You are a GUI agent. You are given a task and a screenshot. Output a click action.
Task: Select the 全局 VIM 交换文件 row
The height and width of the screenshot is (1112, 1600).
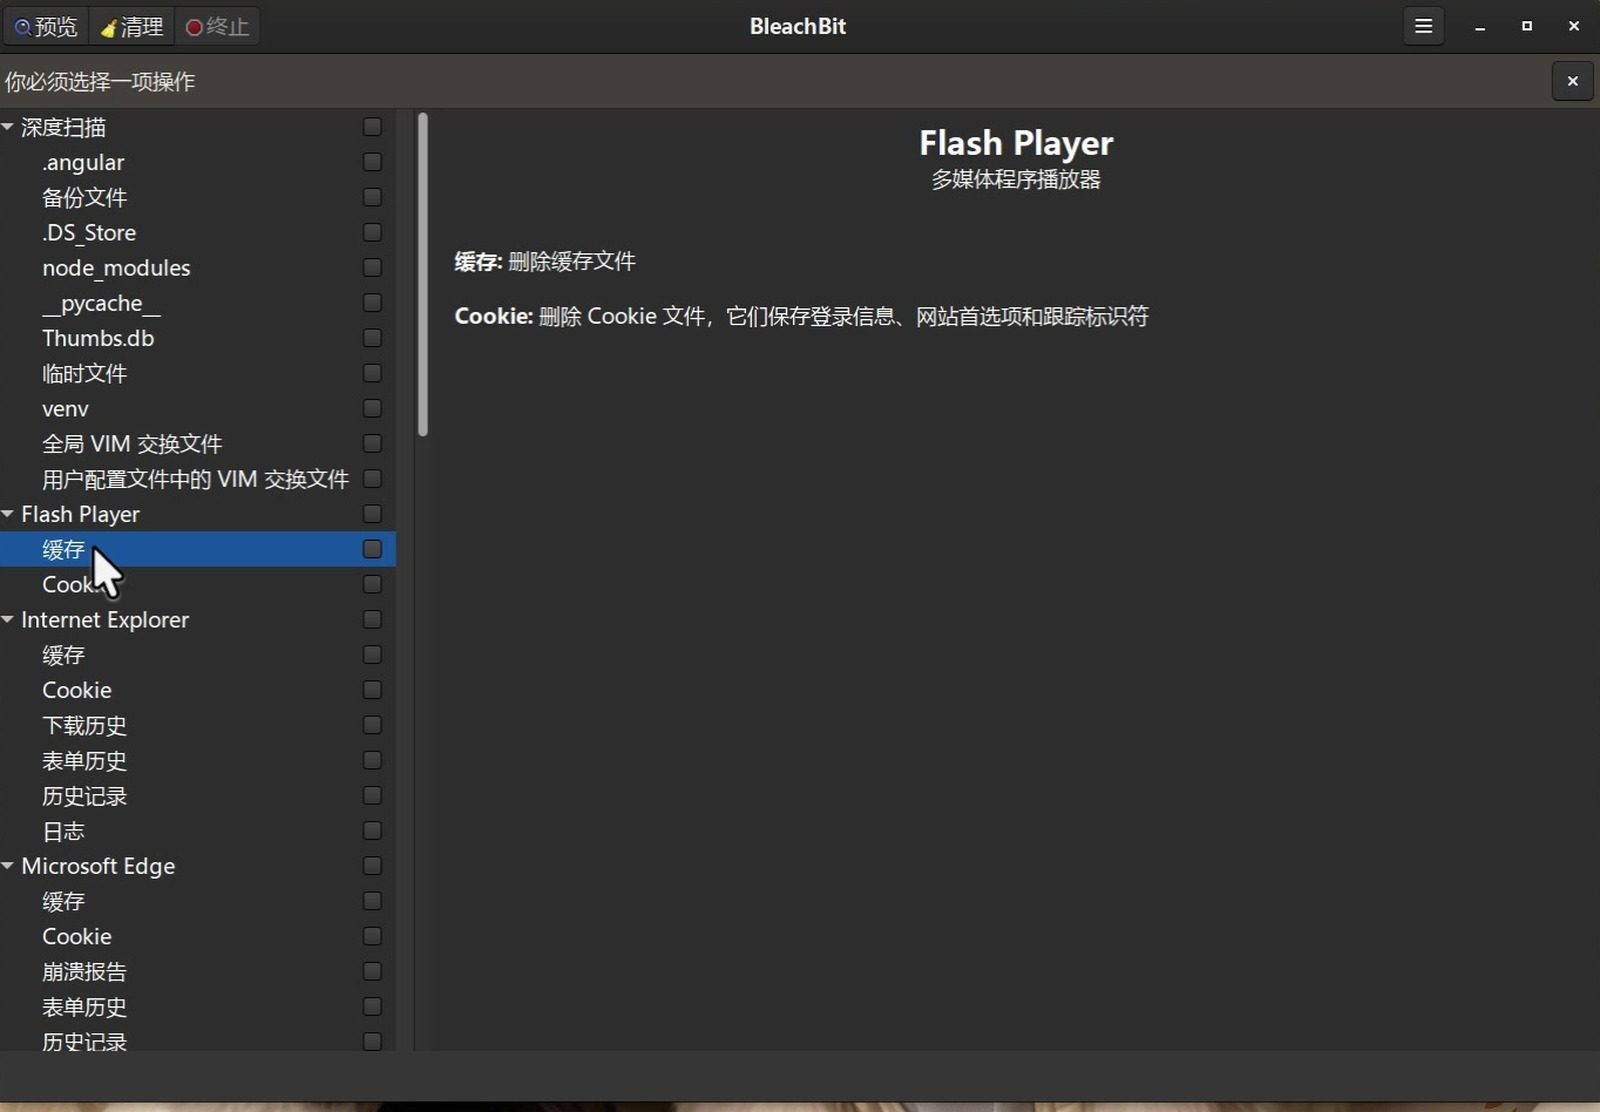click(x=198, y=443)
